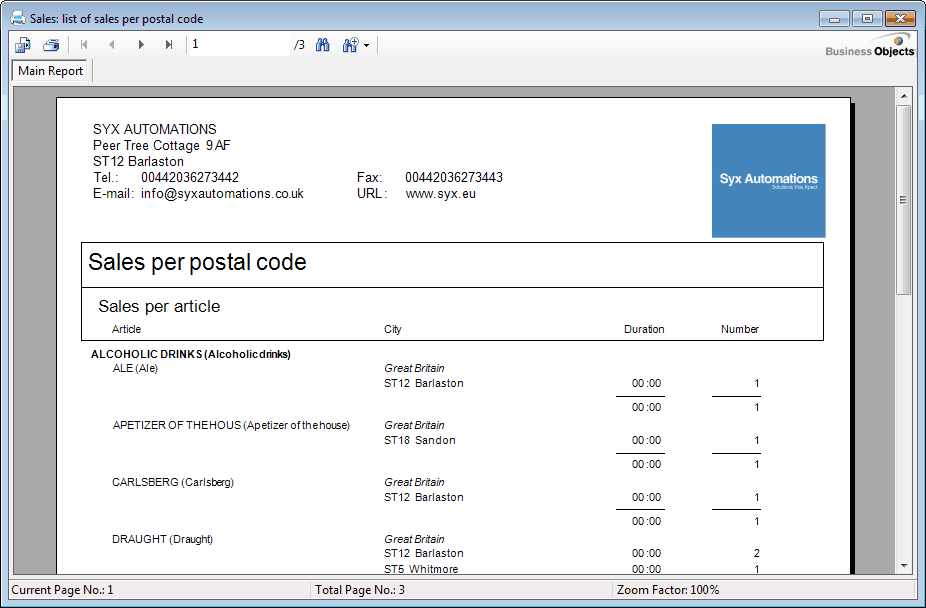926x608 pixels.
Task: Click the Zoom magnifier icon
Action: click(350, 45)
